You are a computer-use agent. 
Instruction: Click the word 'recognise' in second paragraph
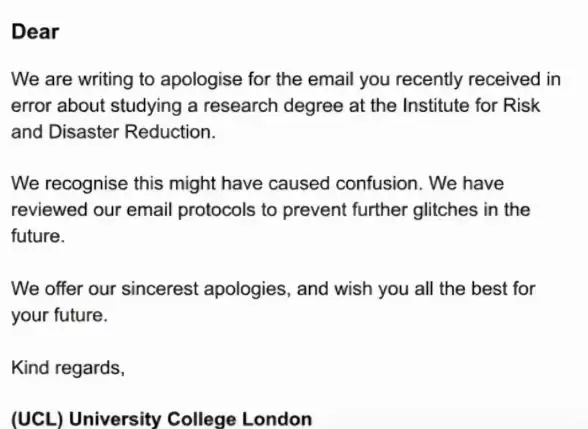coord(86,184)
